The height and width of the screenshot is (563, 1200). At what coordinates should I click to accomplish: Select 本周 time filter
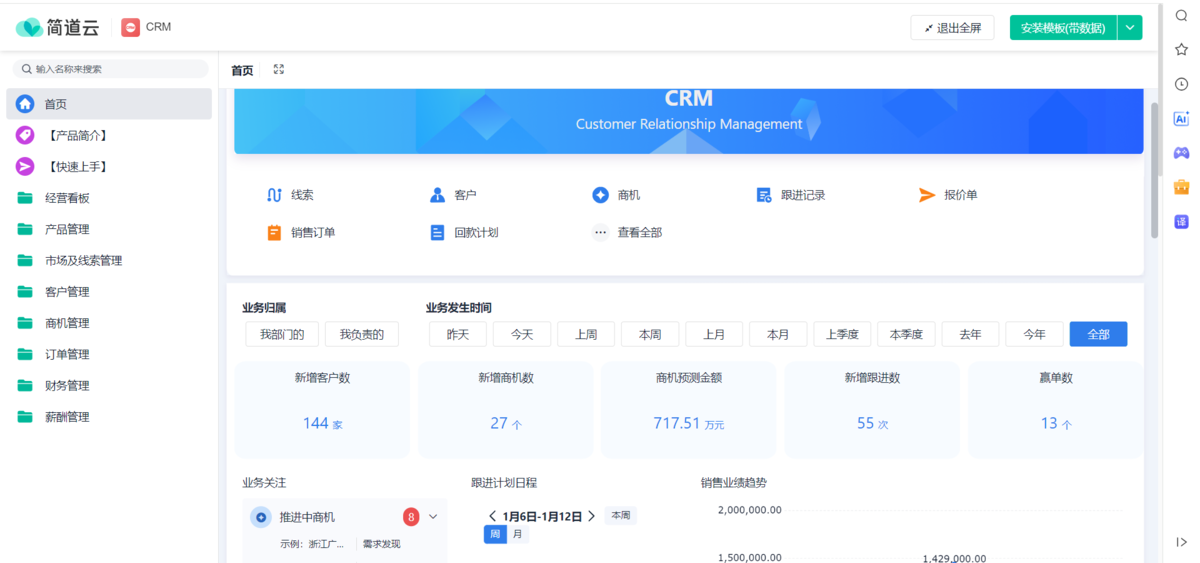click(x=650, y=334)
